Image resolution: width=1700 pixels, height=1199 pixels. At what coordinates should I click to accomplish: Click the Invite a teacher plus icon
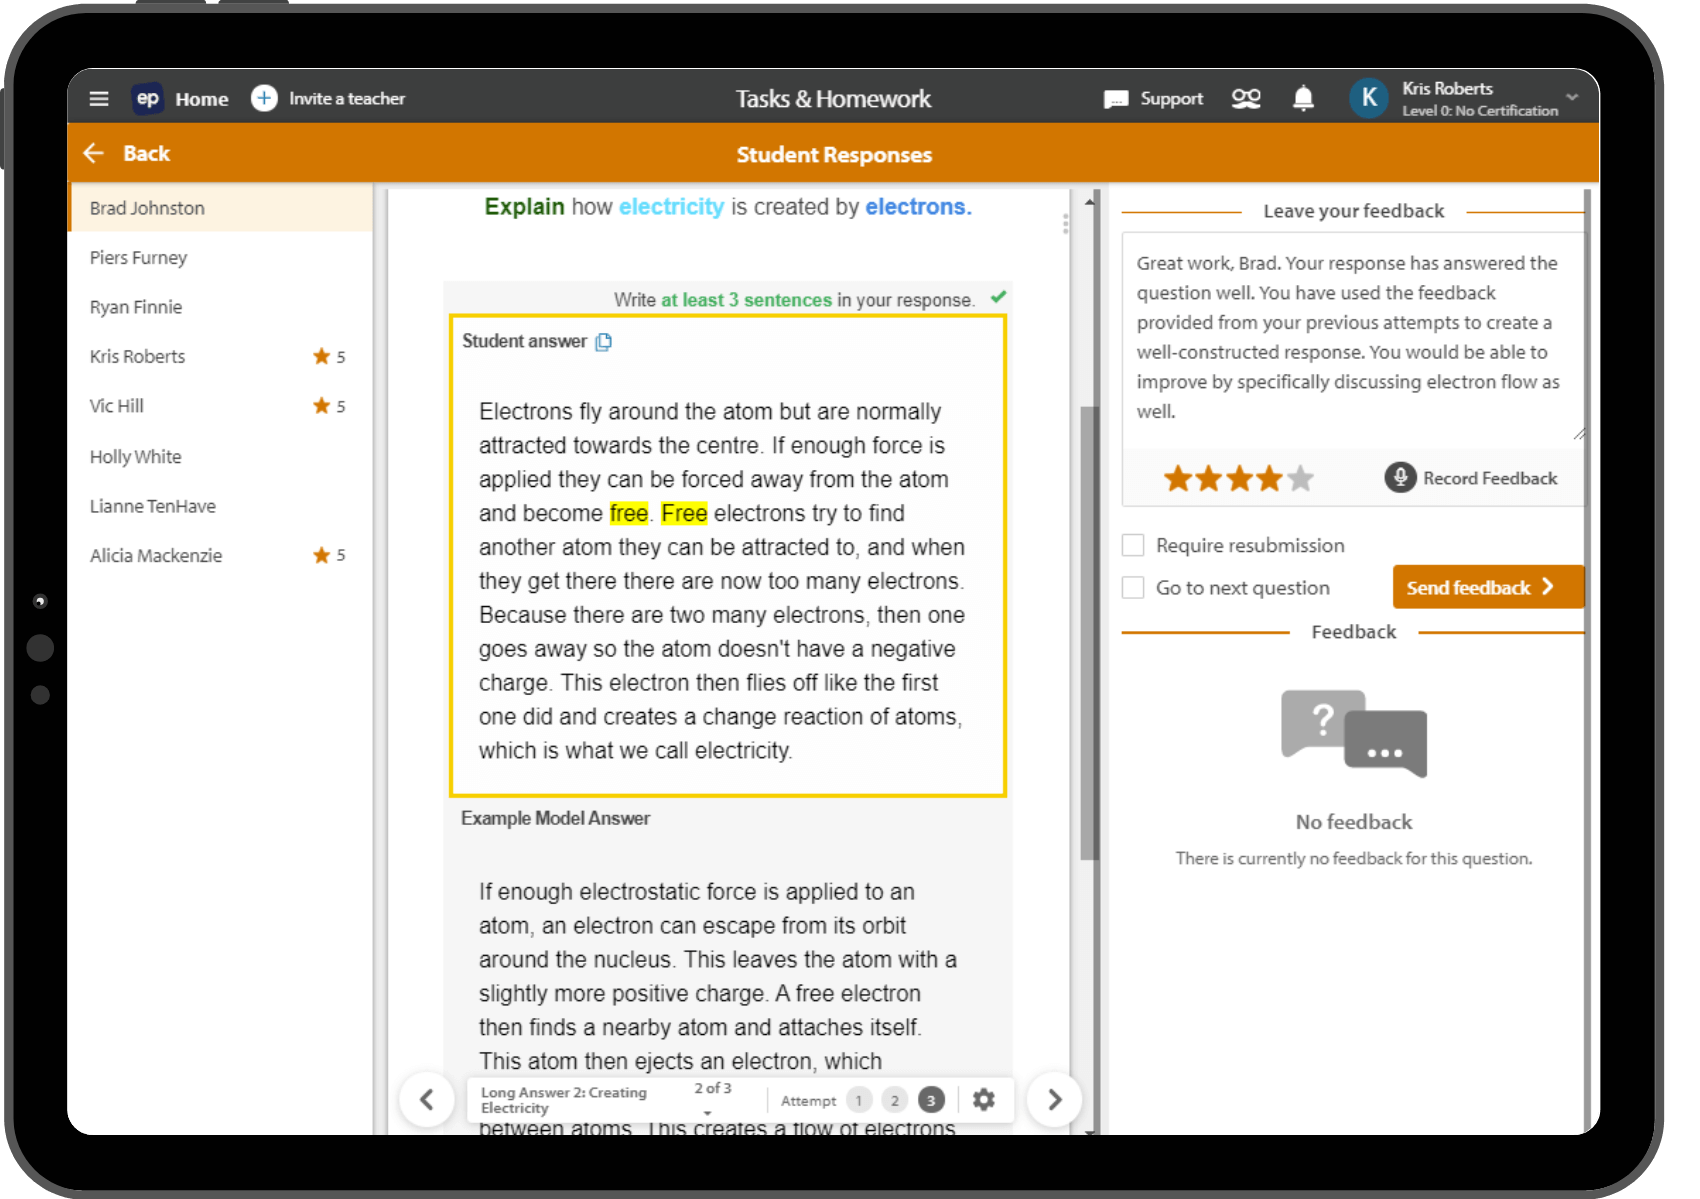pyautogui.click(x=264, y=98)
